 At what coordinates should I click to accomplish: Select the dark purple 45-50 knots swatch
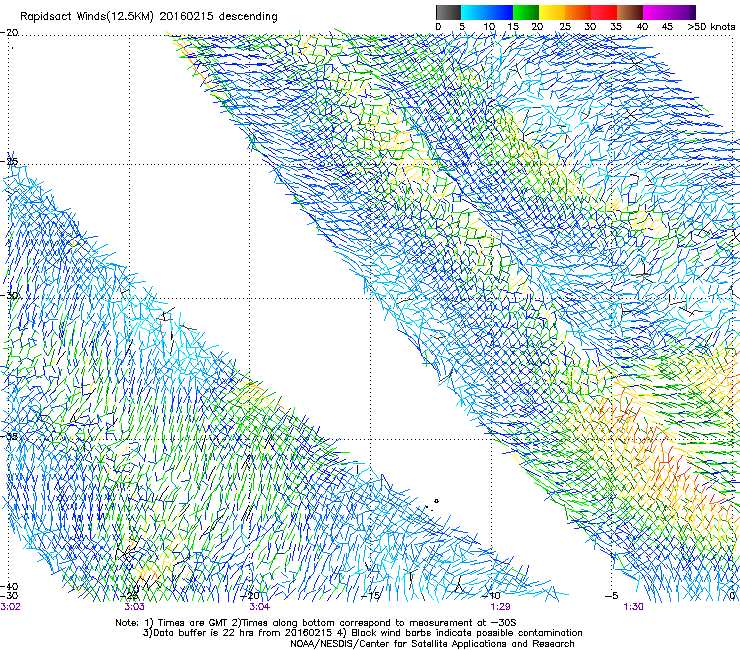(682, 12)
